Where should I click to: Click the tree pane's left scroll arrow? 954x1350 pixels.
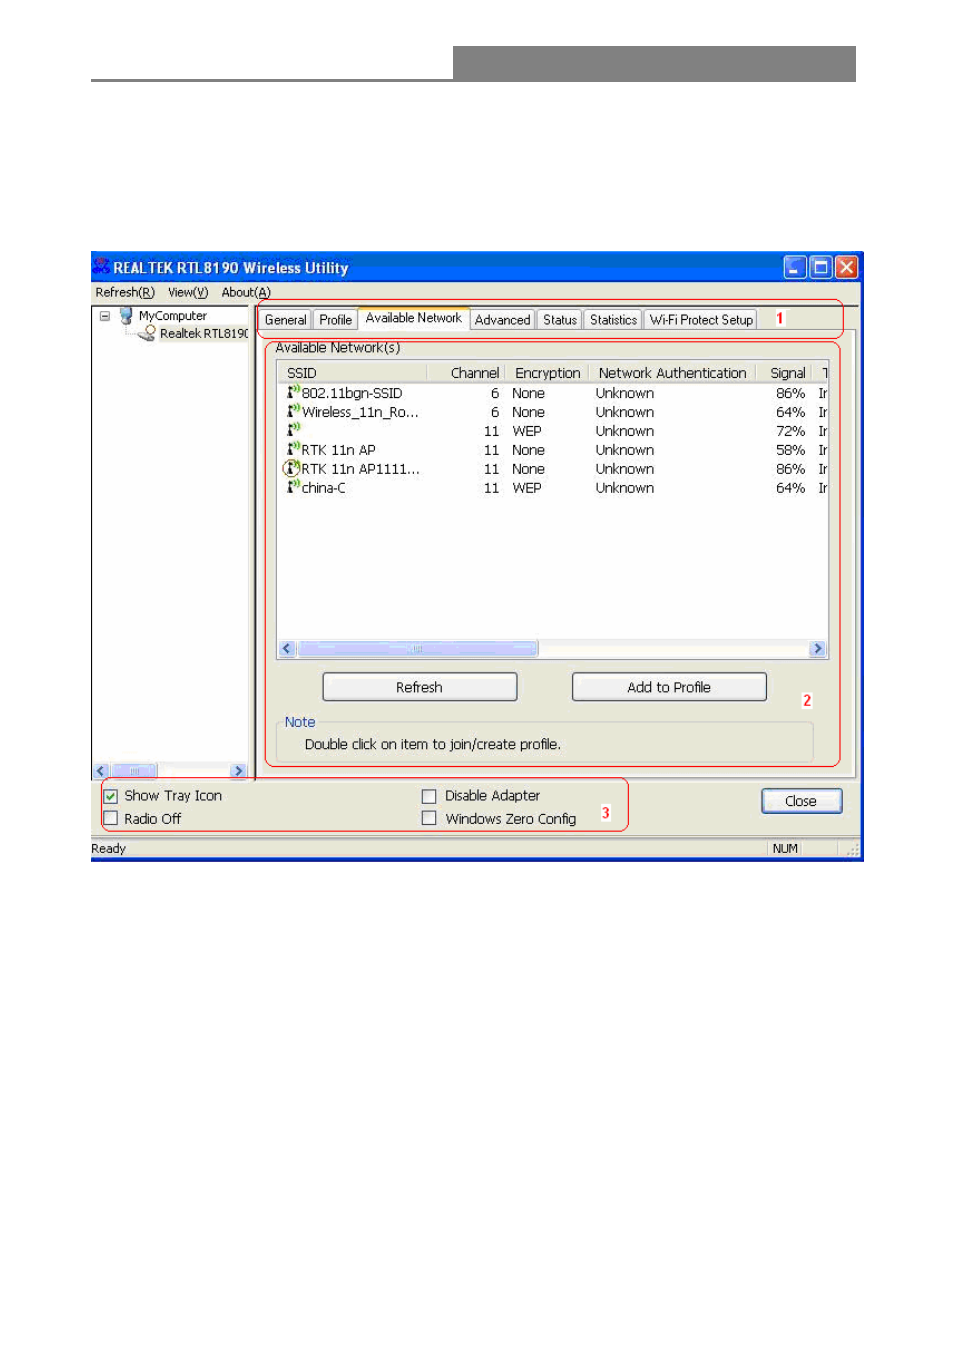click(x=100, y=771)
